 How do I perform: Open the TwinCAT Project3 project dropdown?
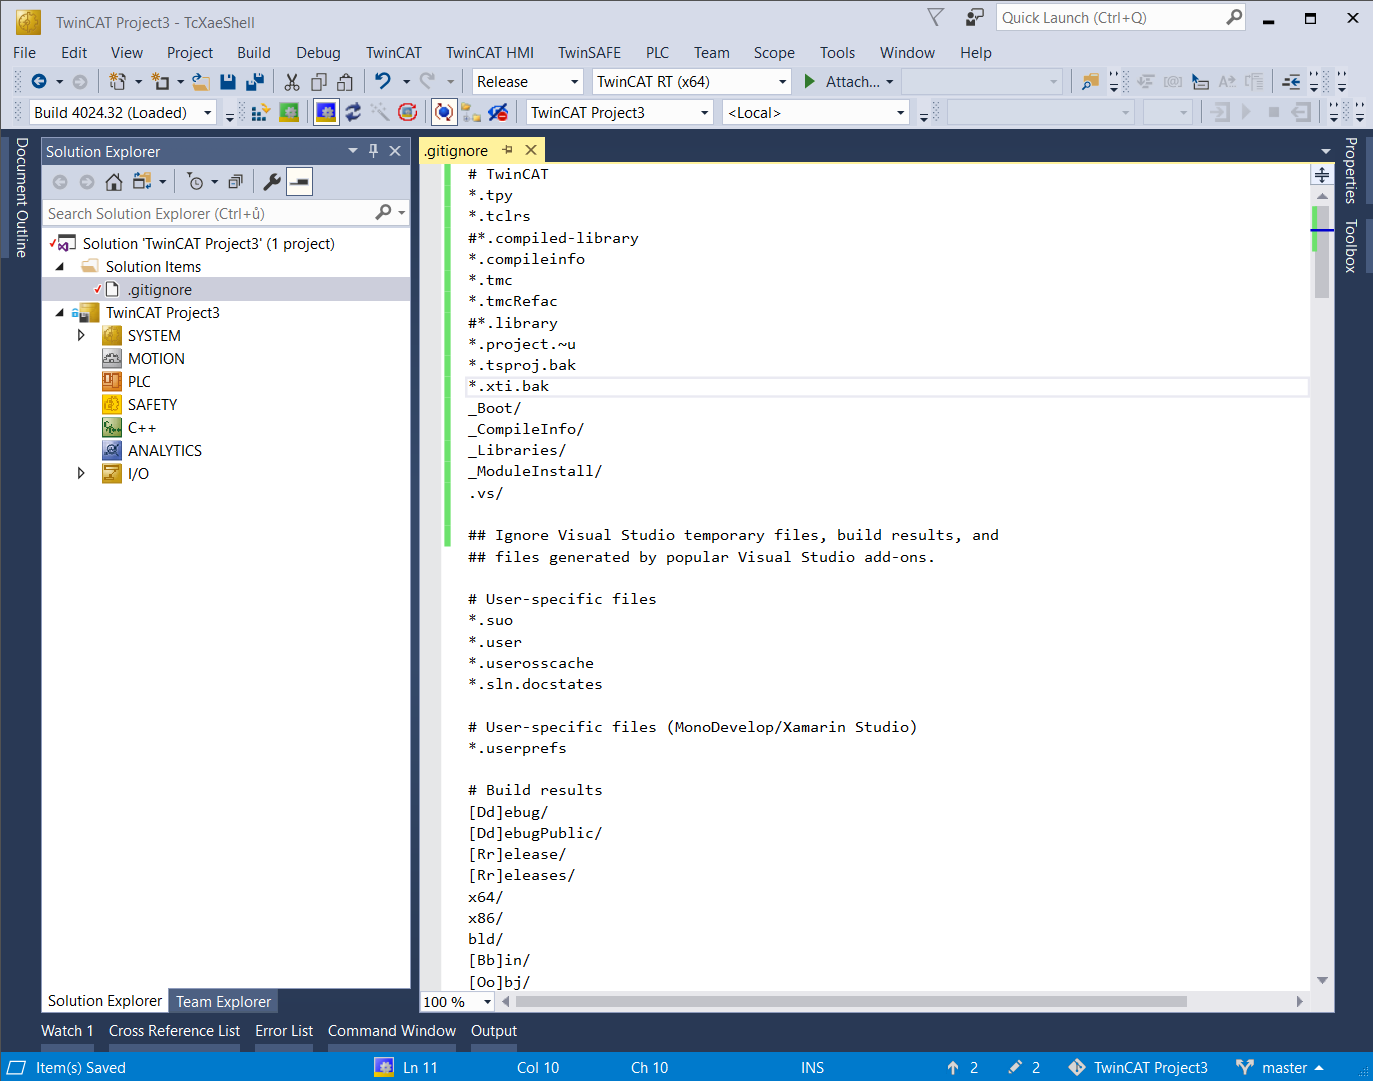[x=704, y=113]
